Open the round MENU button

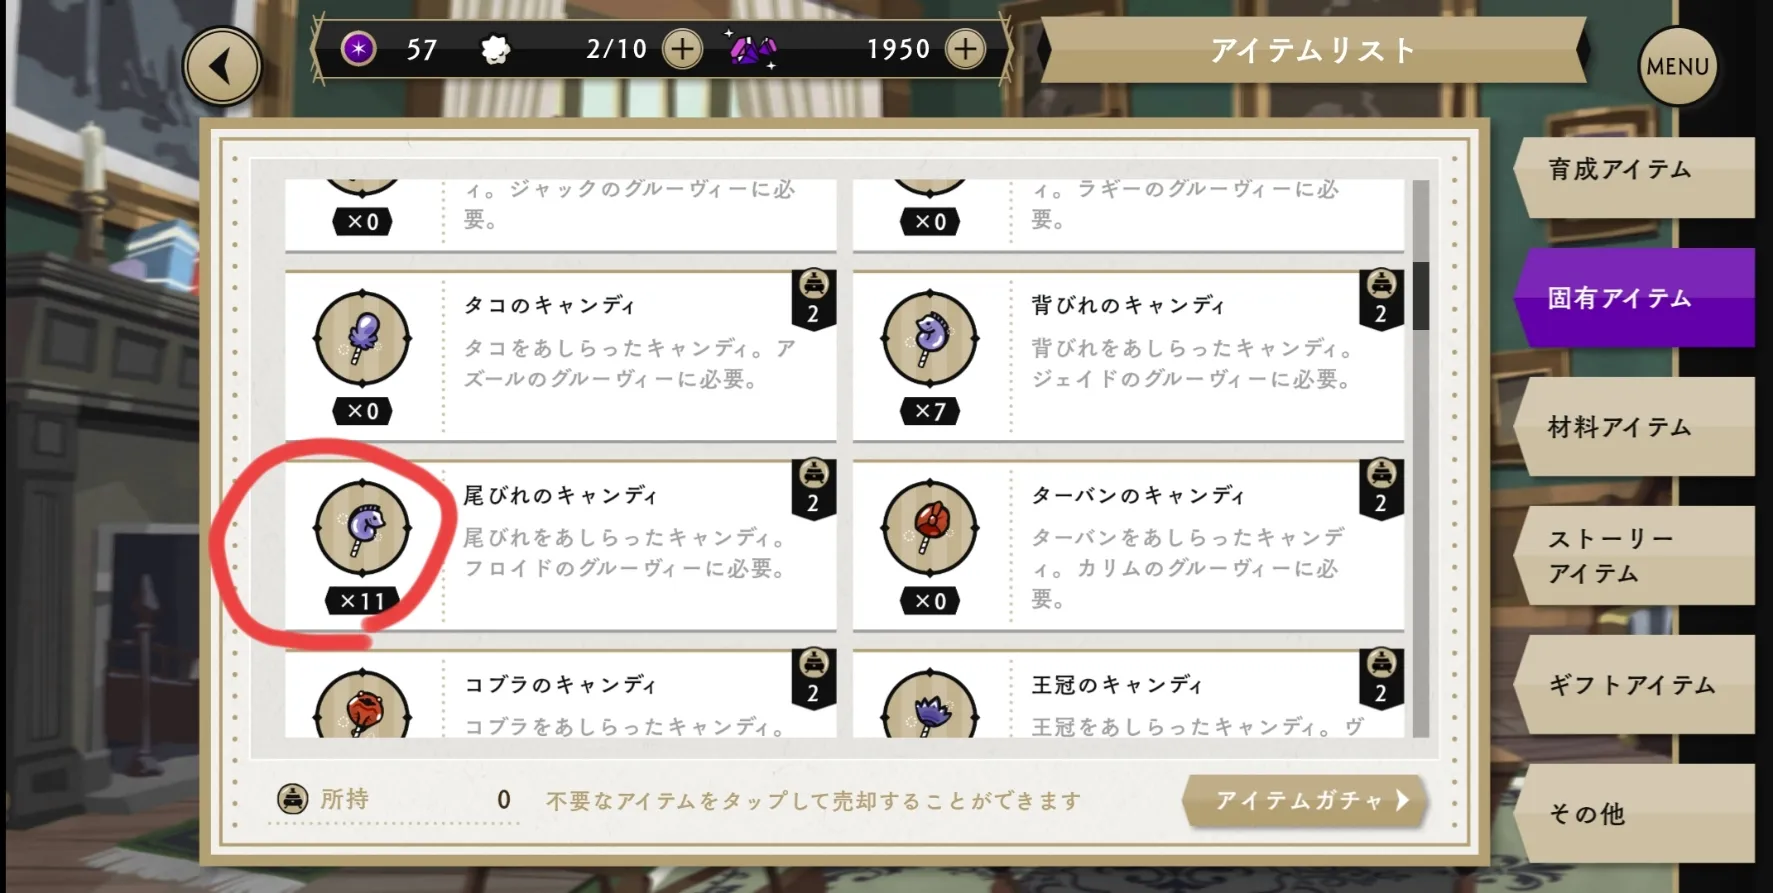pyautogui.click(x=1678, y=66)
